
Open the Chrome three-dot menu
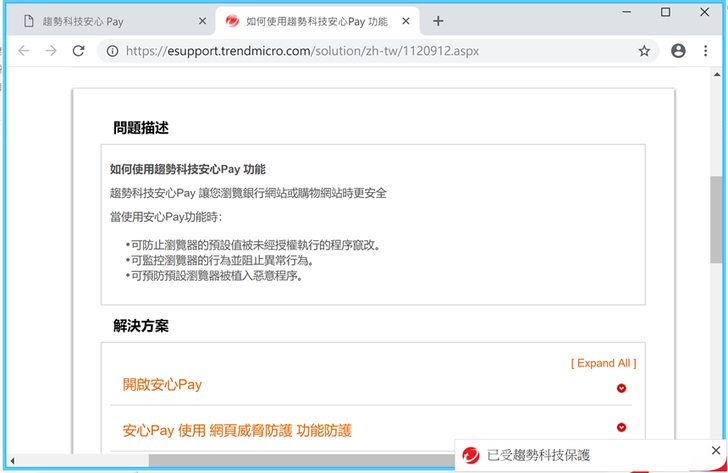click(x=705, y=51)
